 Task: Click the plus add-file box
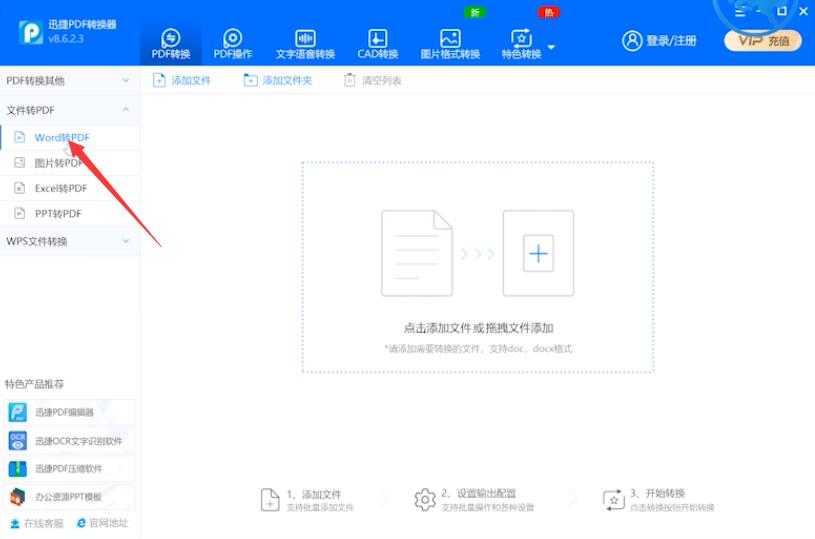pos(538,253)
